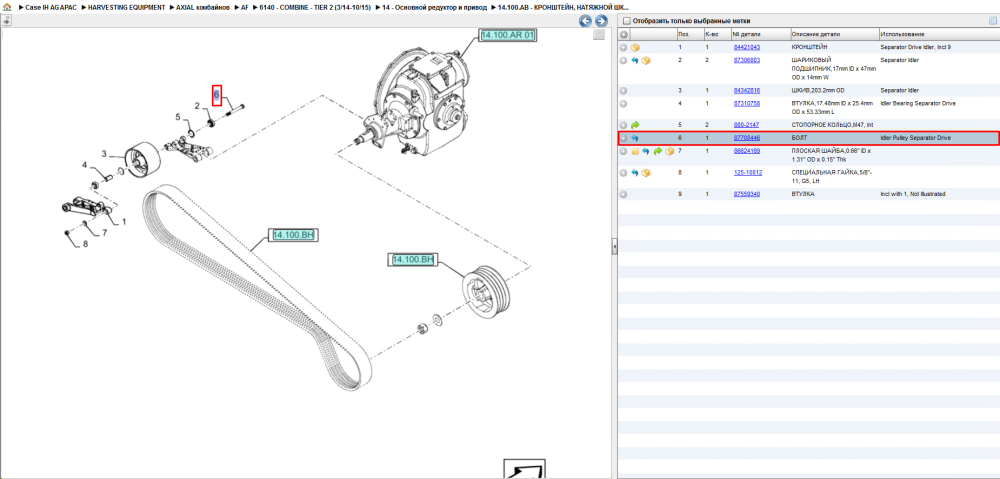Click the blue arrow icon for part 87708446
The image size is (1000, 479).
[635, 138]
